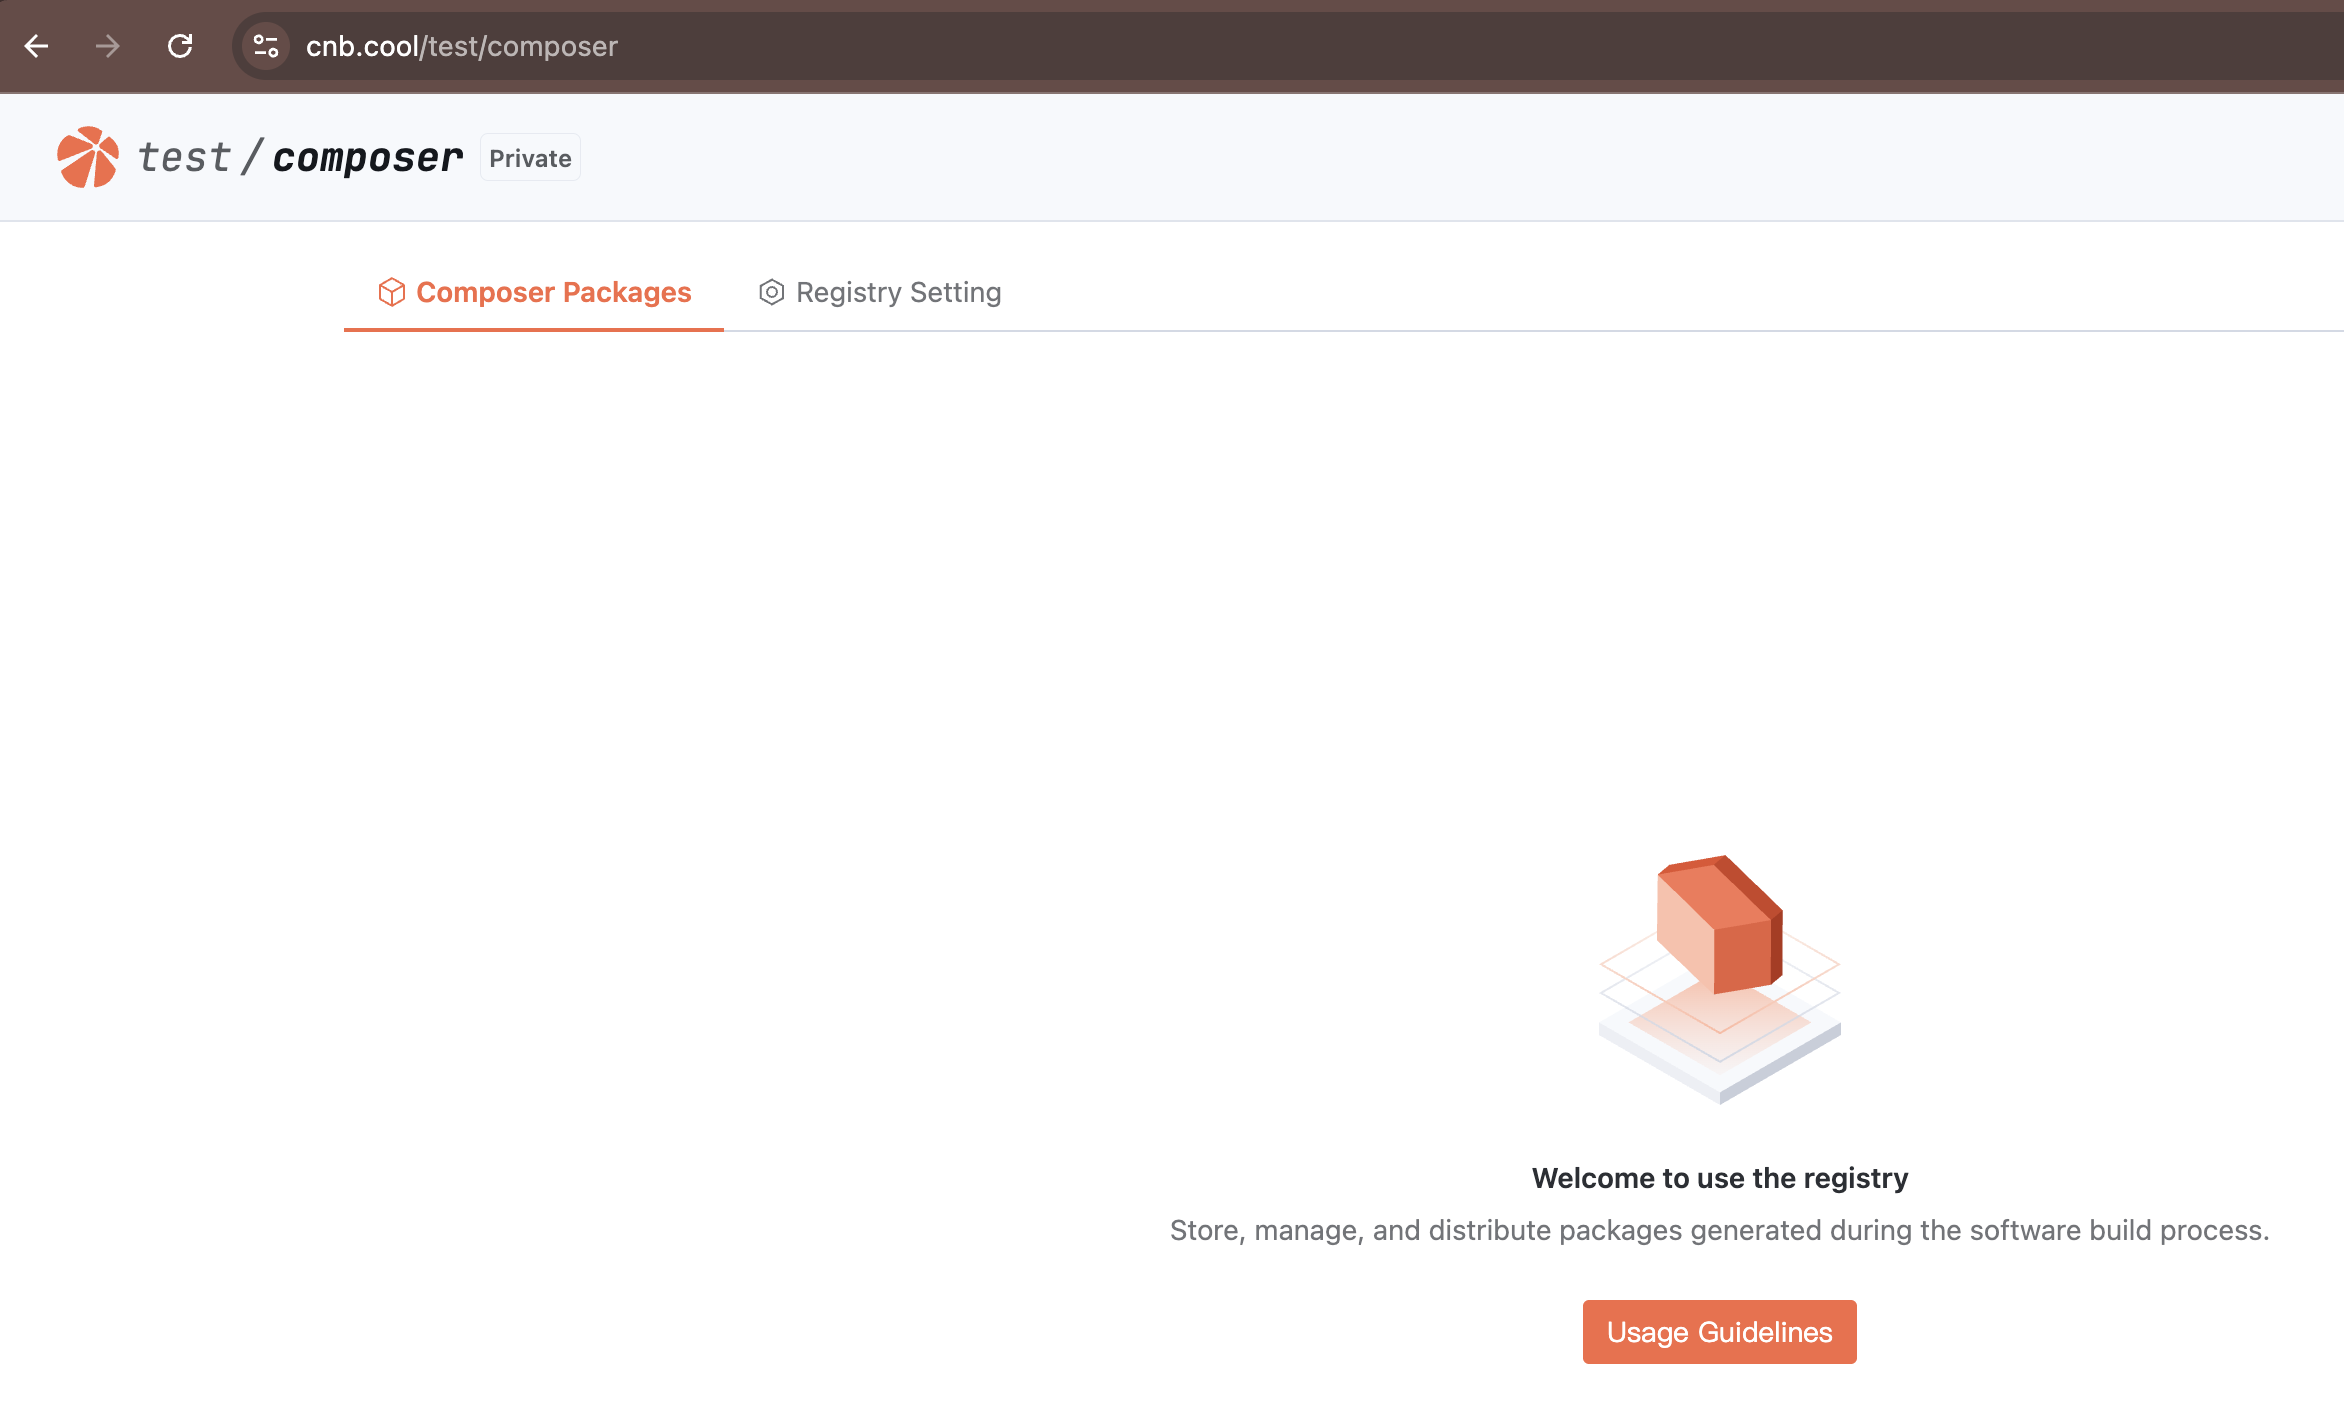The width and height of the screenshot is (2344, 1408).
Task: Click the slash between test and composer
Action: (252, 158)
